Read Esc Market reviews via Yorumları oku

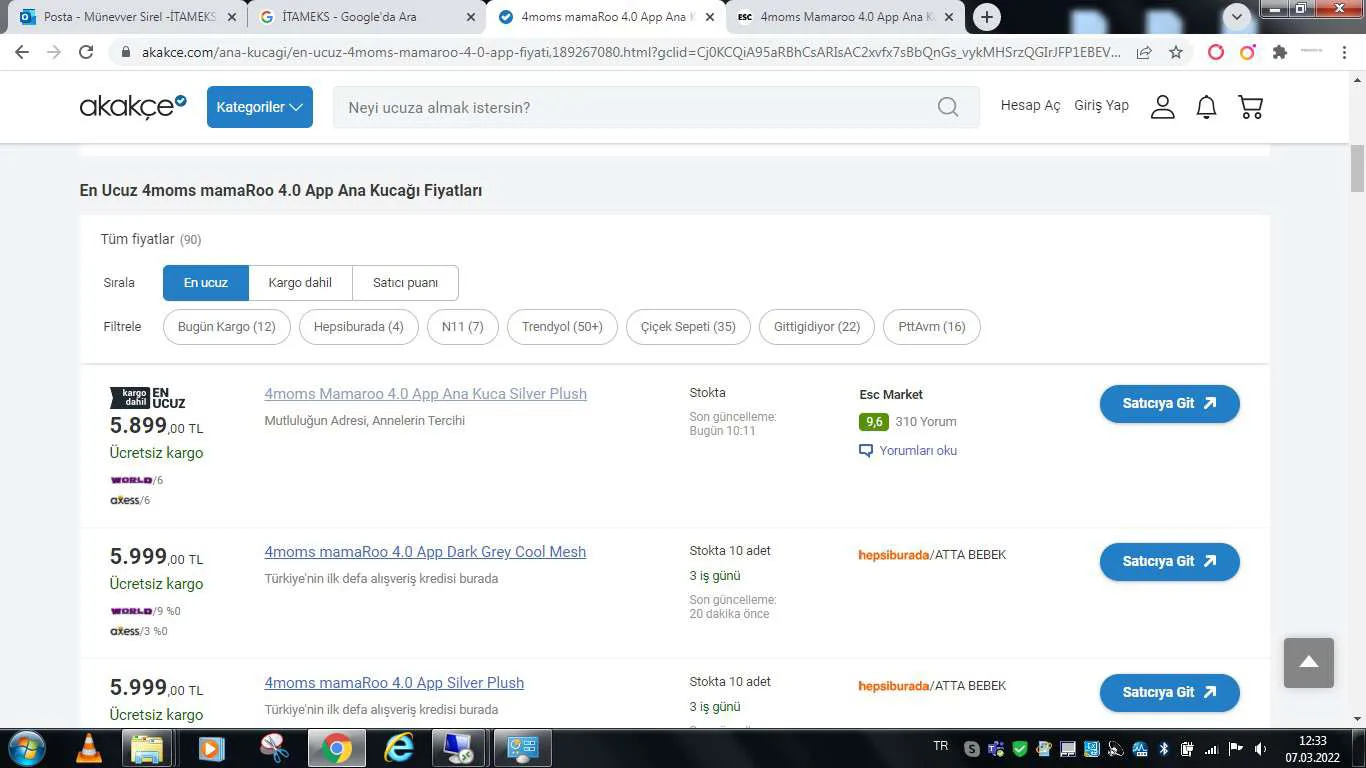tap(908, 451)
